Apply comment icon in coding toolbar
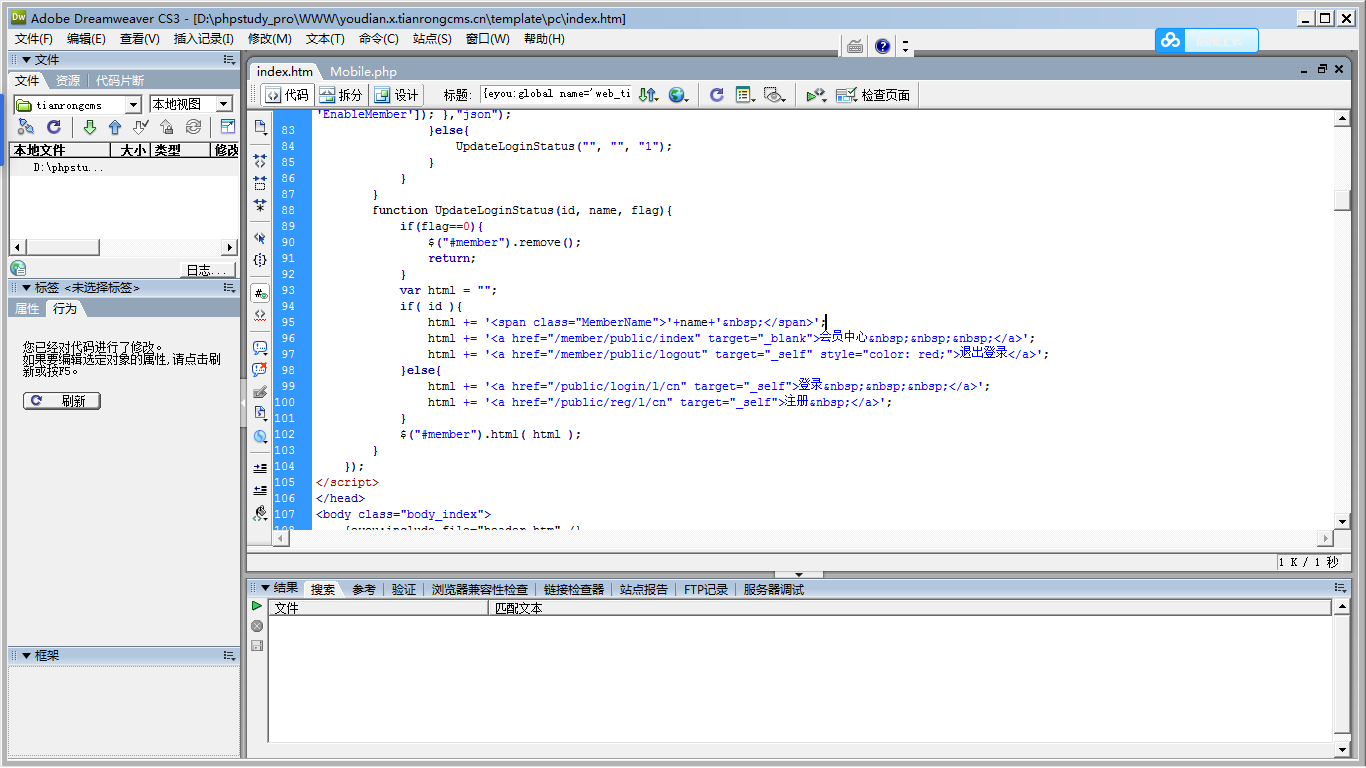This screenshot has height=768, width=1366. pyautogui.click(x=260, y=348)
